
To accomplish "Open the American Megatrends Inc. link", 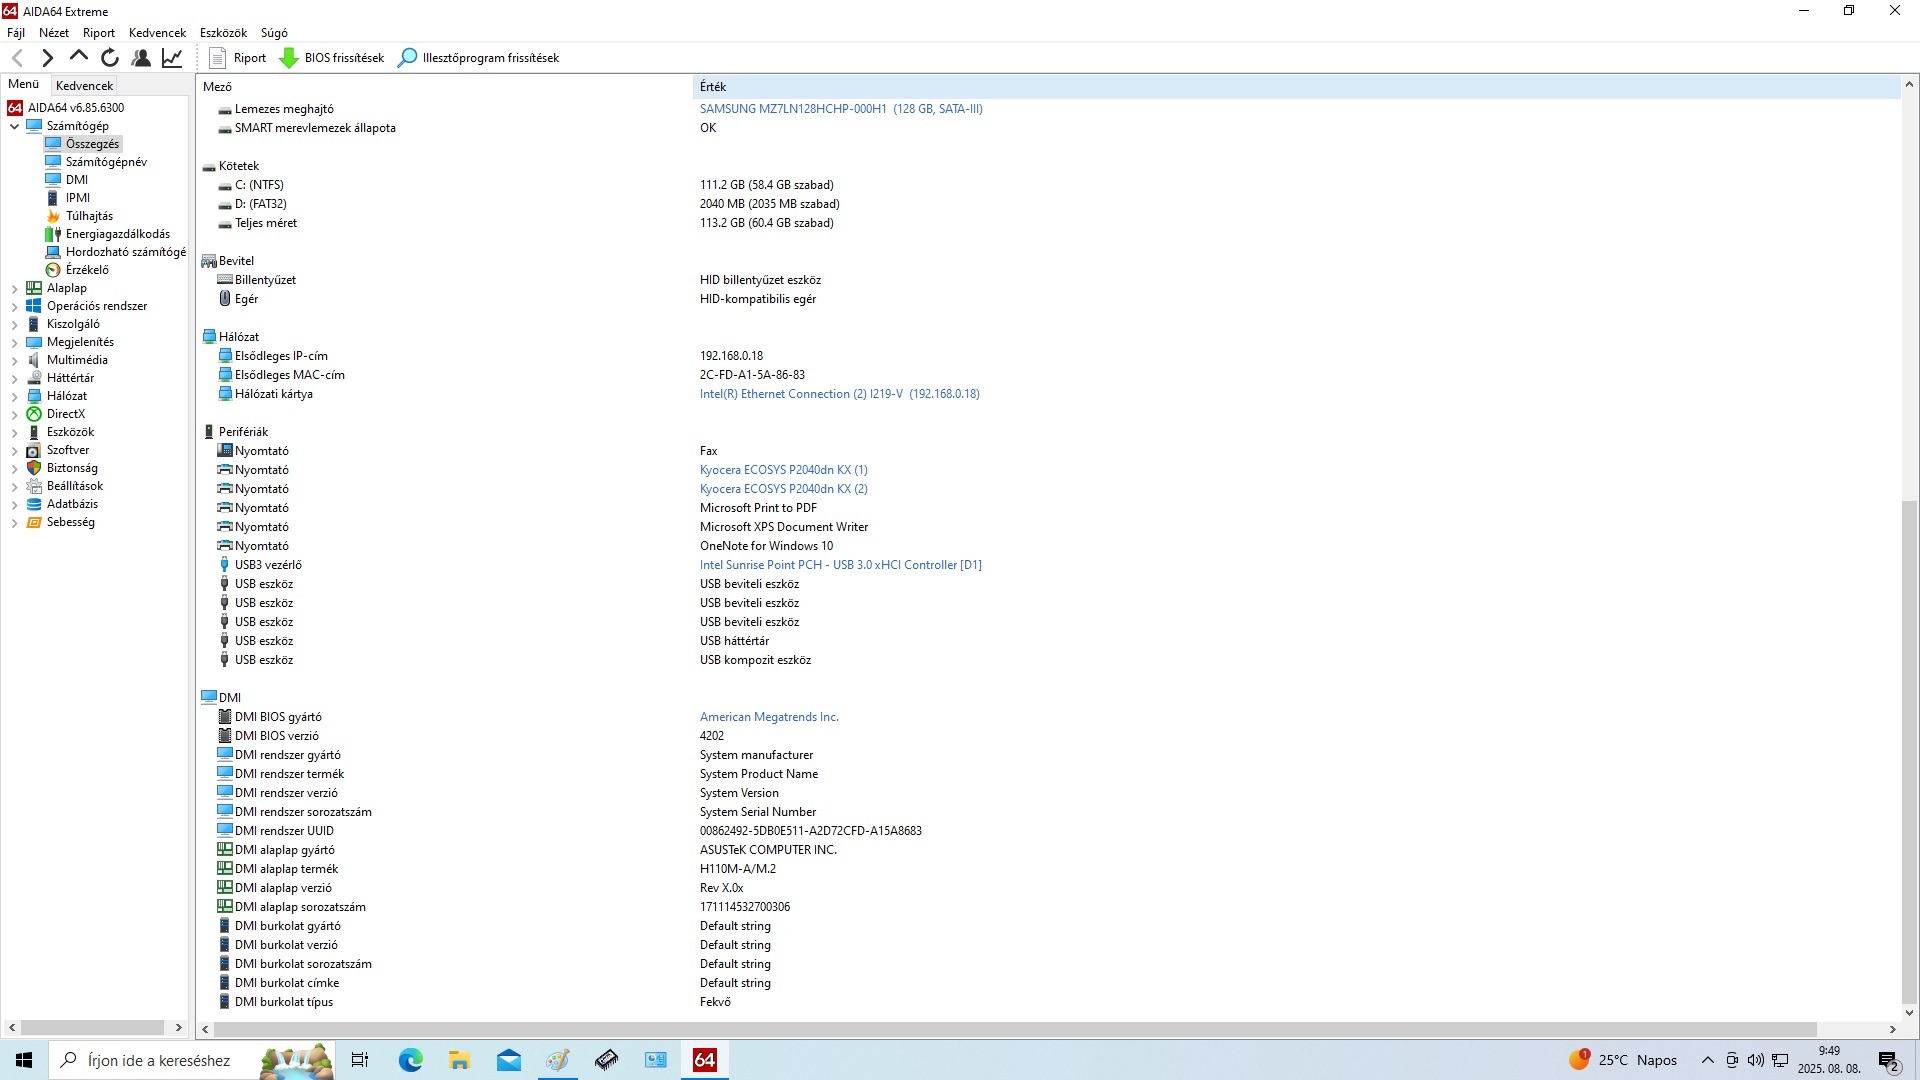I will pyautogui.click(x=768, y=717).
